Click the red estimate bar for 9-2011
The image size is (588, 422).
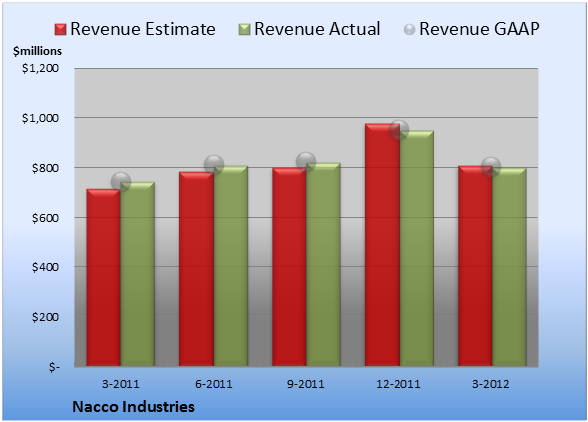click(289, 267)
